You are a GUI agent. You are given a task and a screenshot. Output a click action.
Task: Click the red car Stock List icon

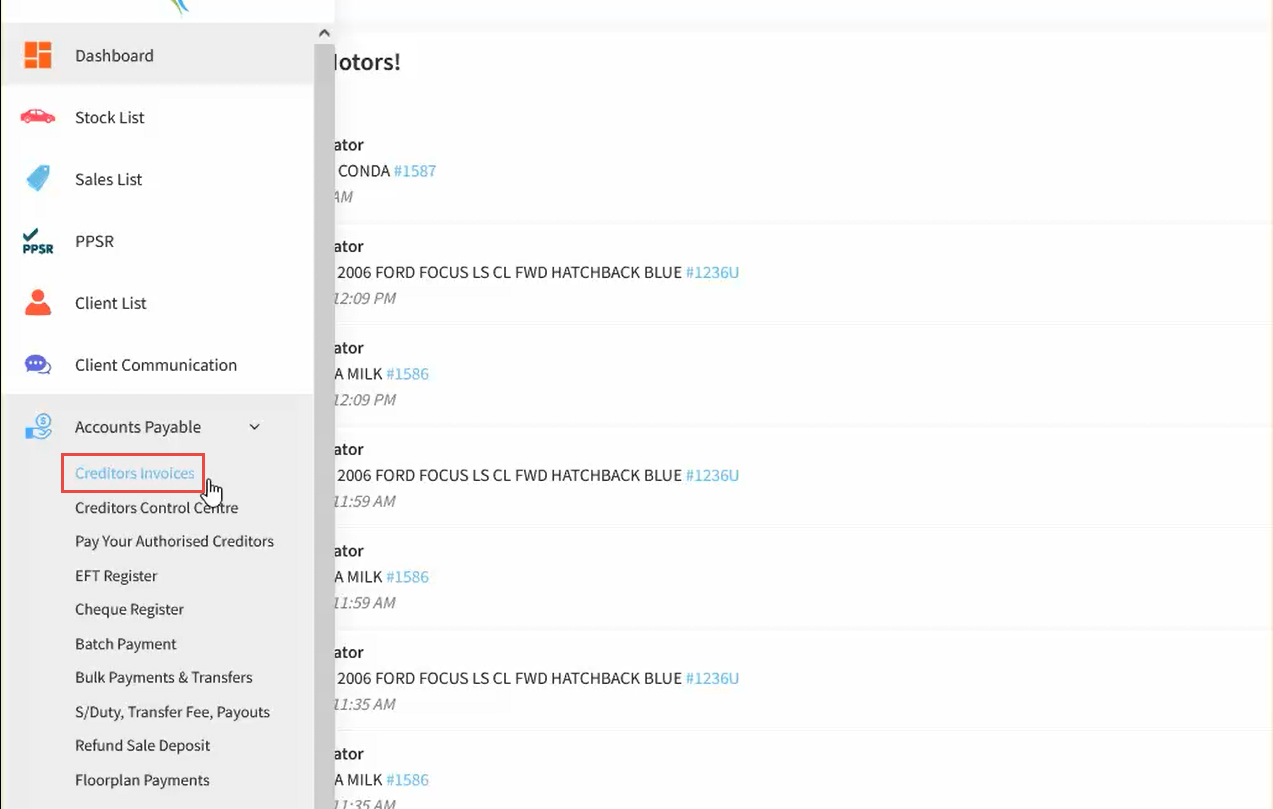tap(38, 117)
